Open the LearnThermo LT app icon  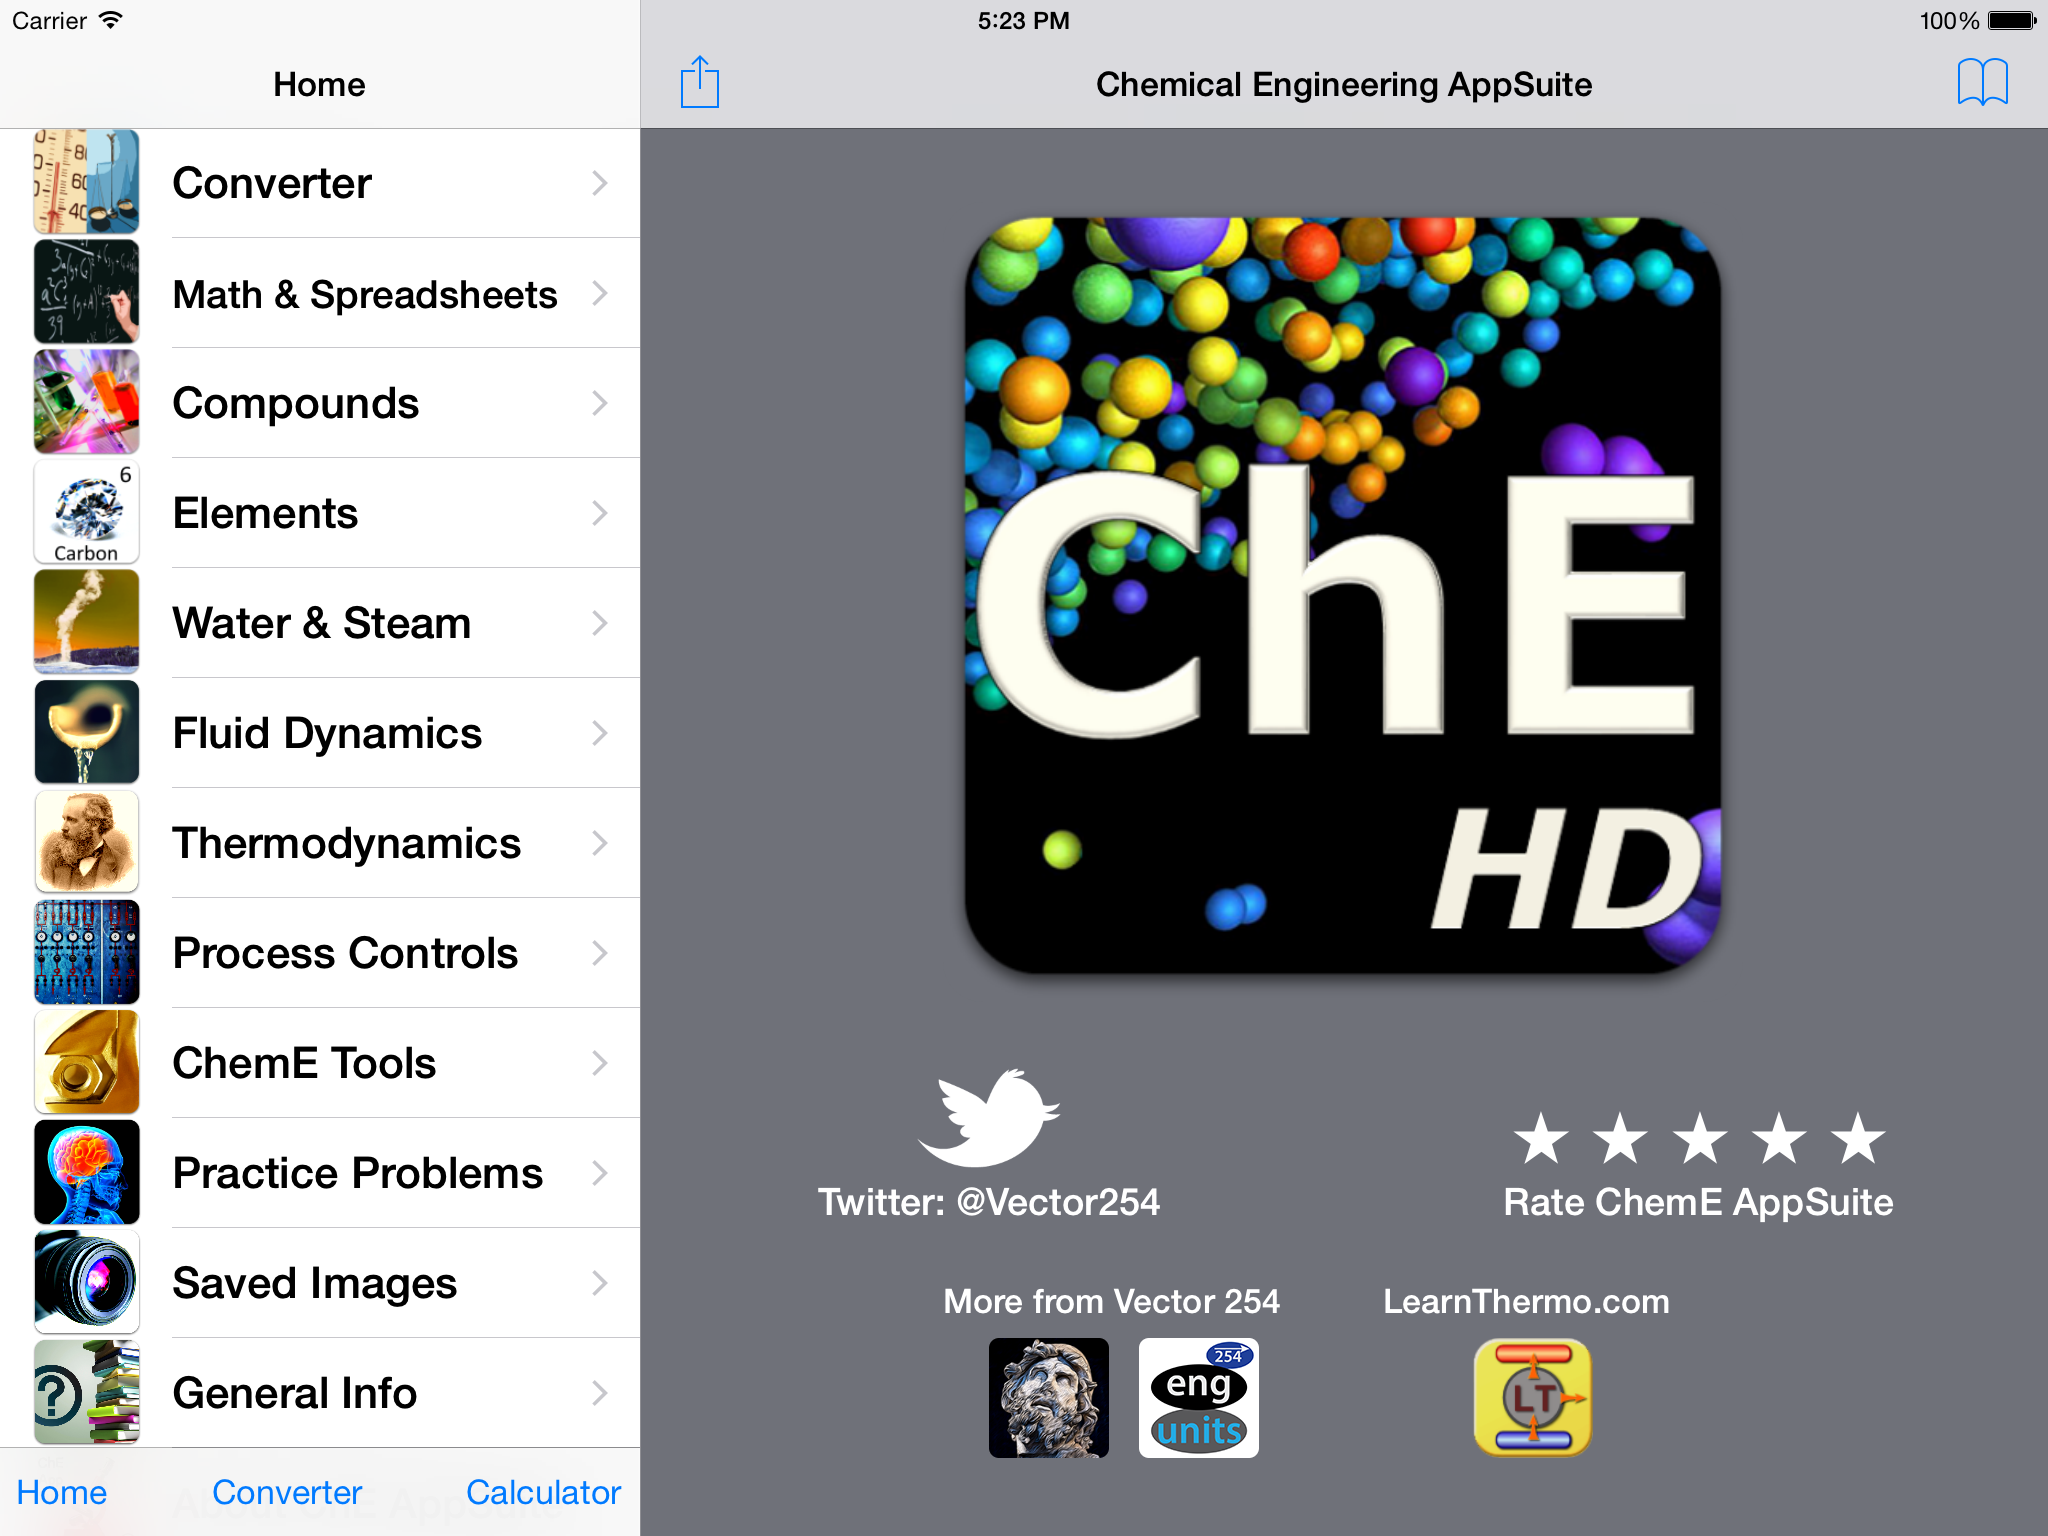(x=1532, y=1397)
